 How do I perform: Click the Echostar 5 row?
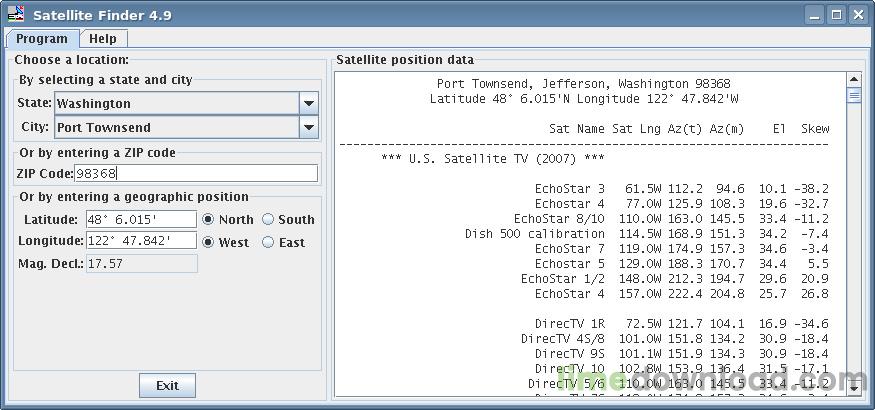tap(682, 264)
